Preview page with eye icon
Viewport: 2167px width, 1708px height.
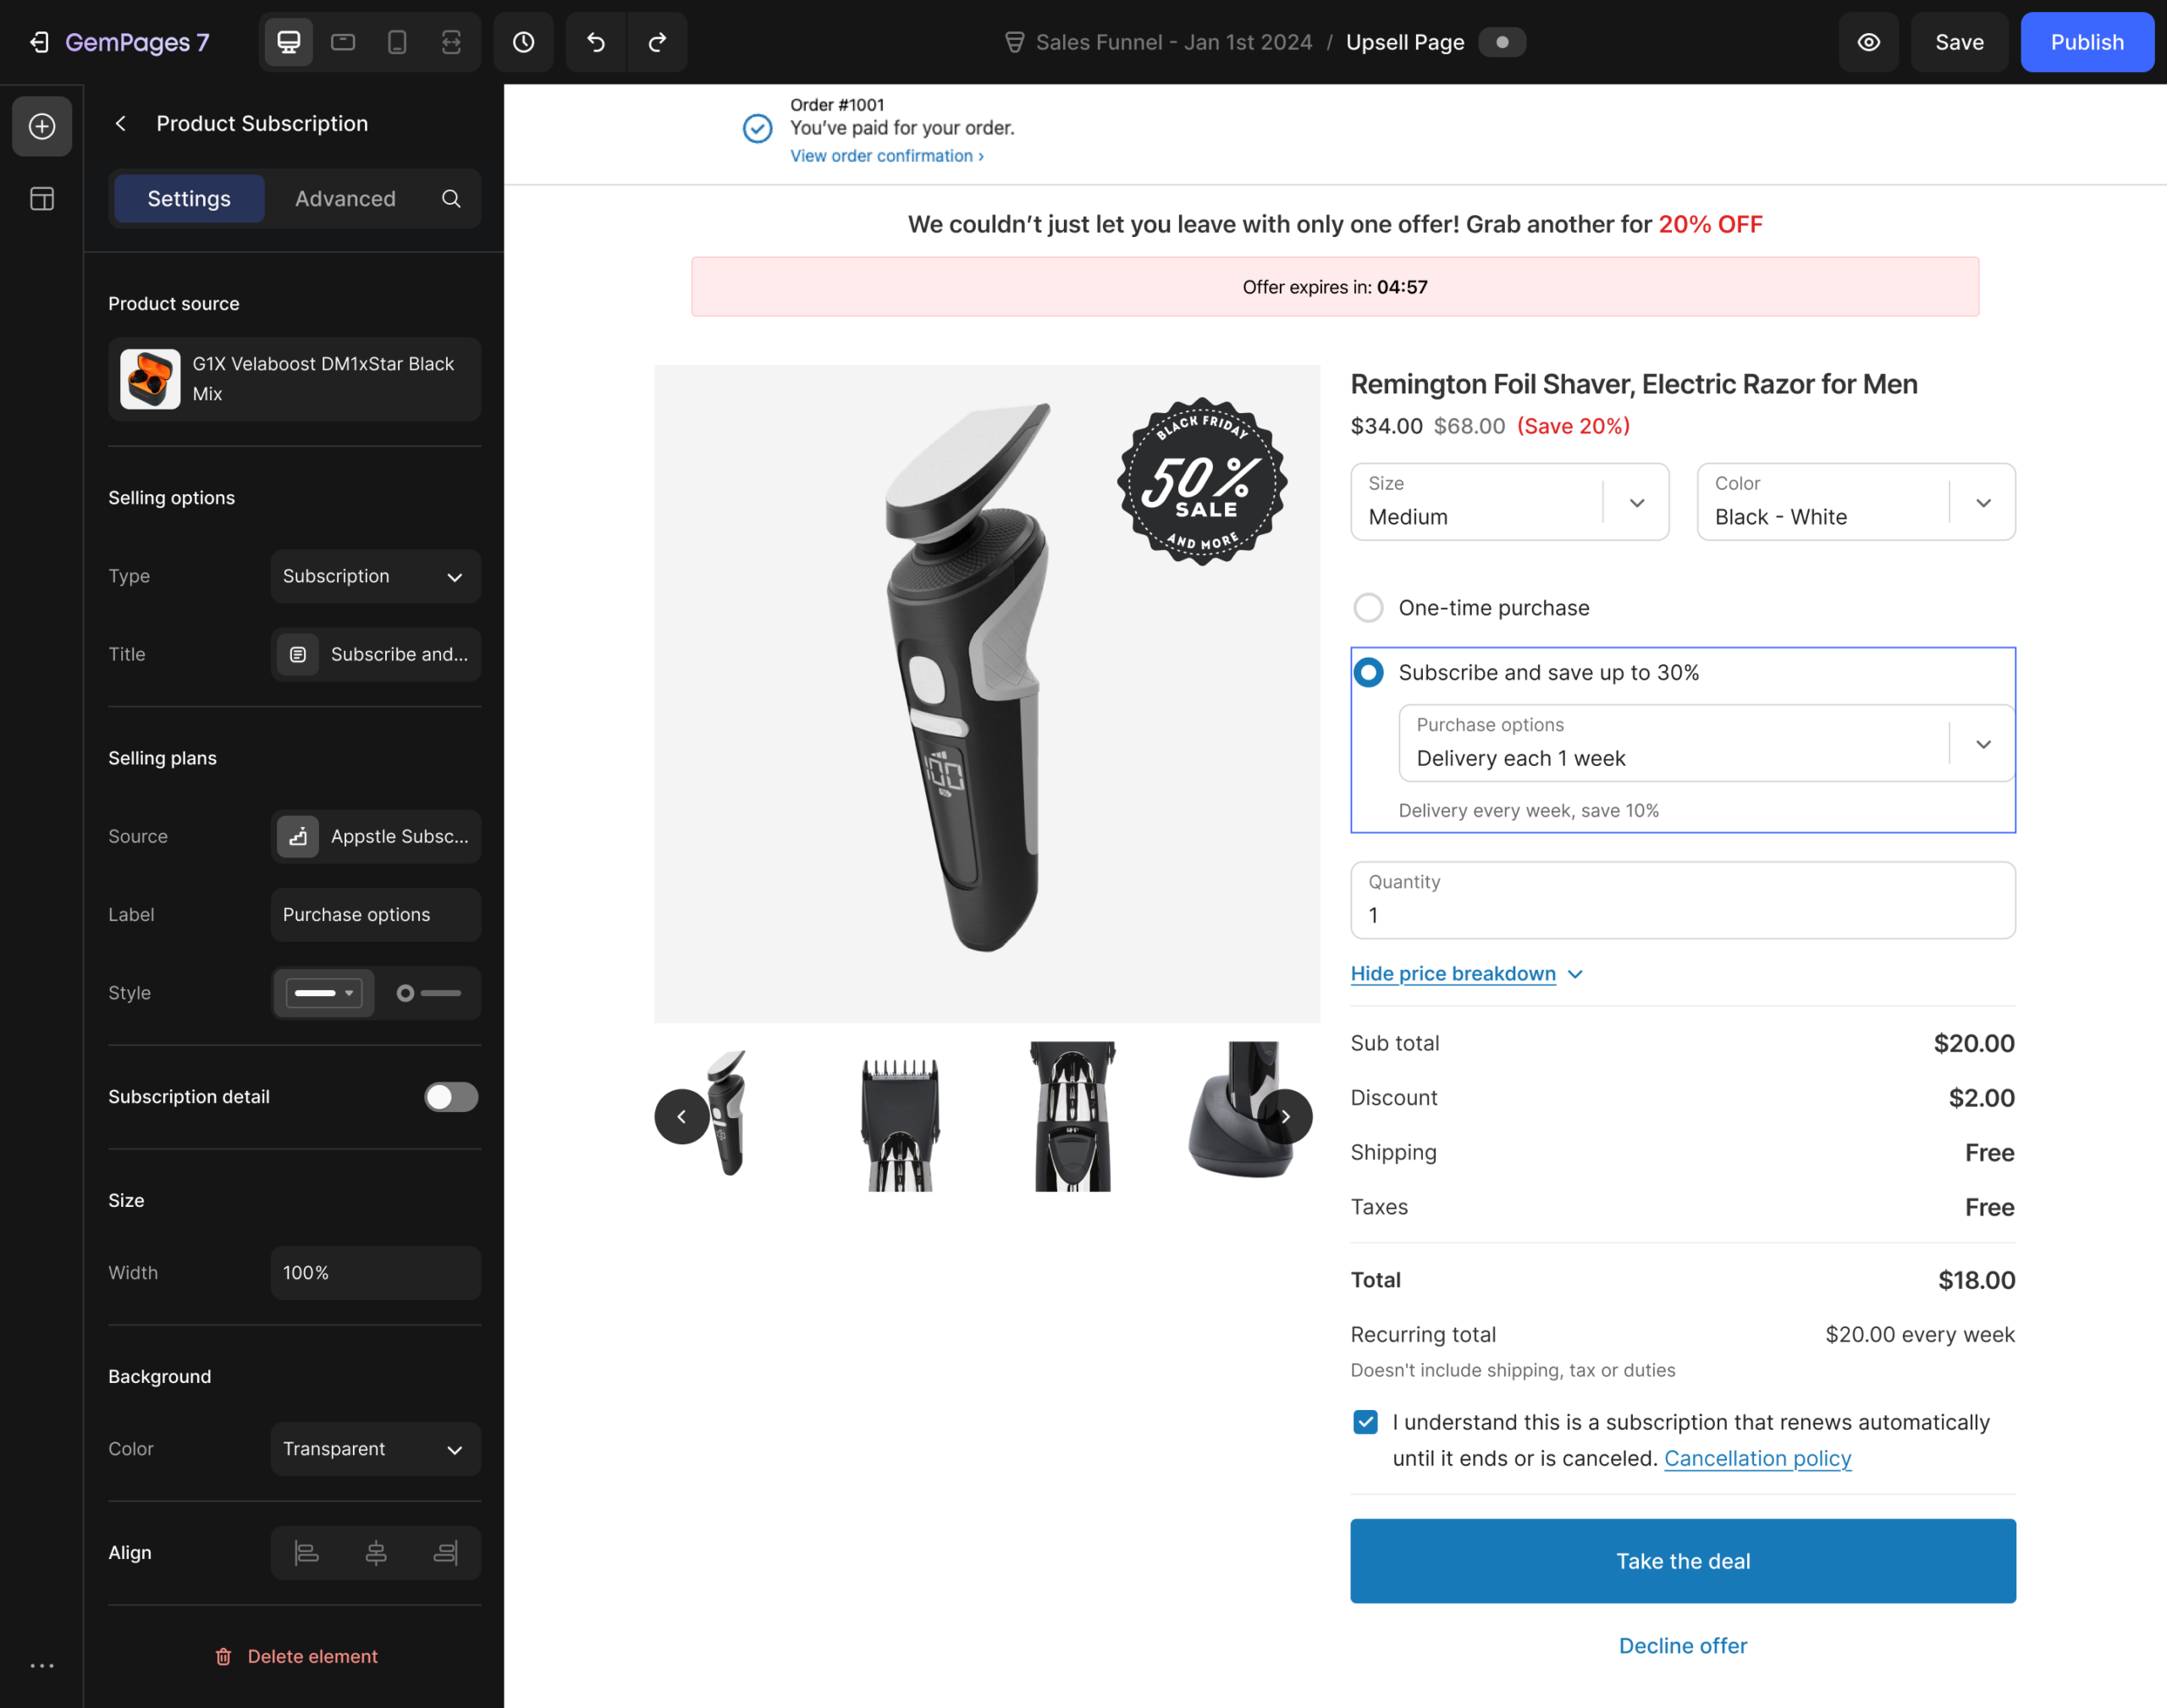[1868, 42]
